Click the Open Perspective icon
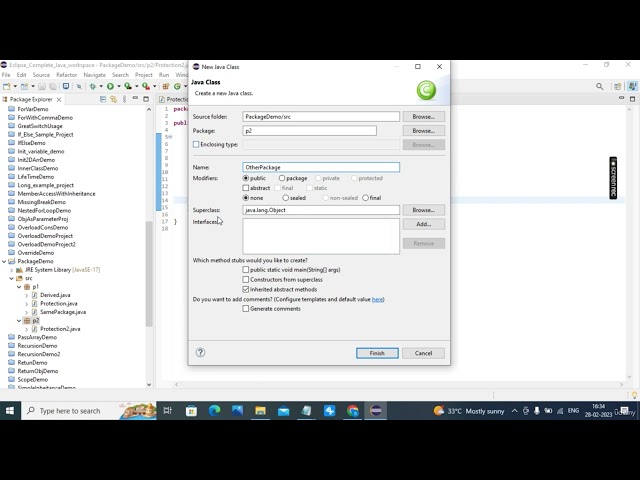The height and width of the screenshot is (480, 640). (x=618, y=86)
